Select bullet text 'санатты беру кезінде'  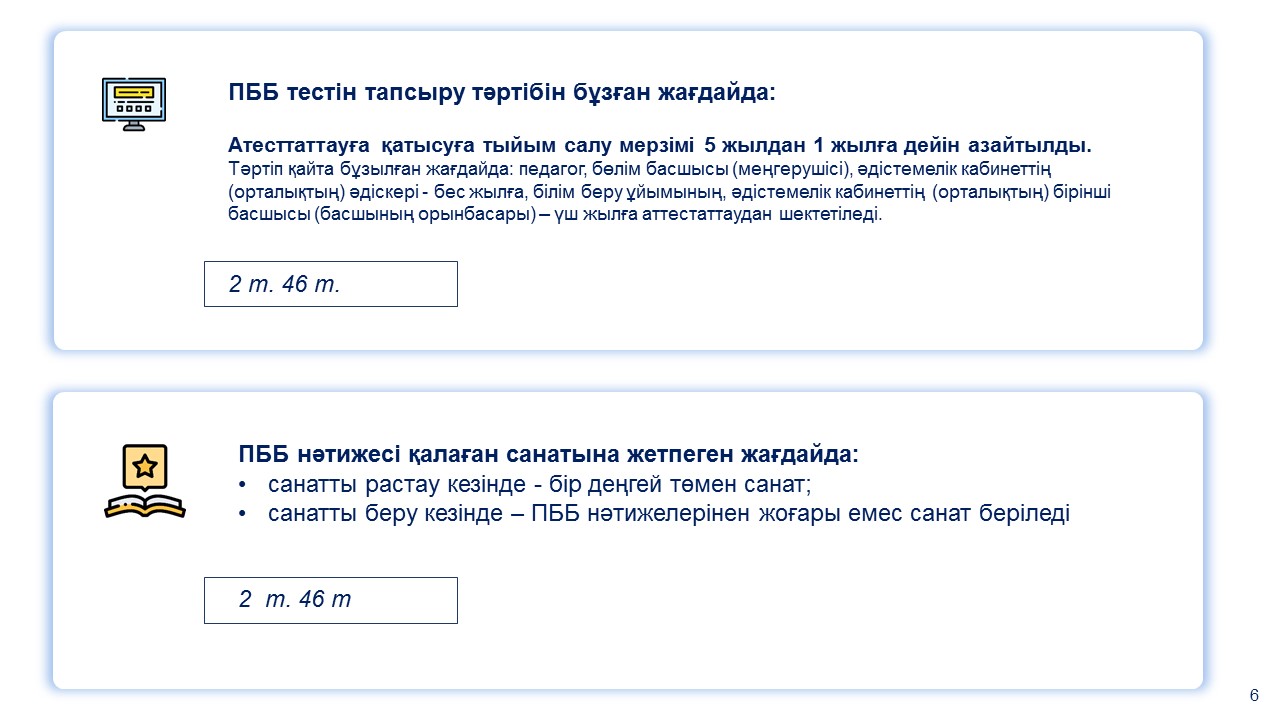pyautogui.click(x=384, y=514)
